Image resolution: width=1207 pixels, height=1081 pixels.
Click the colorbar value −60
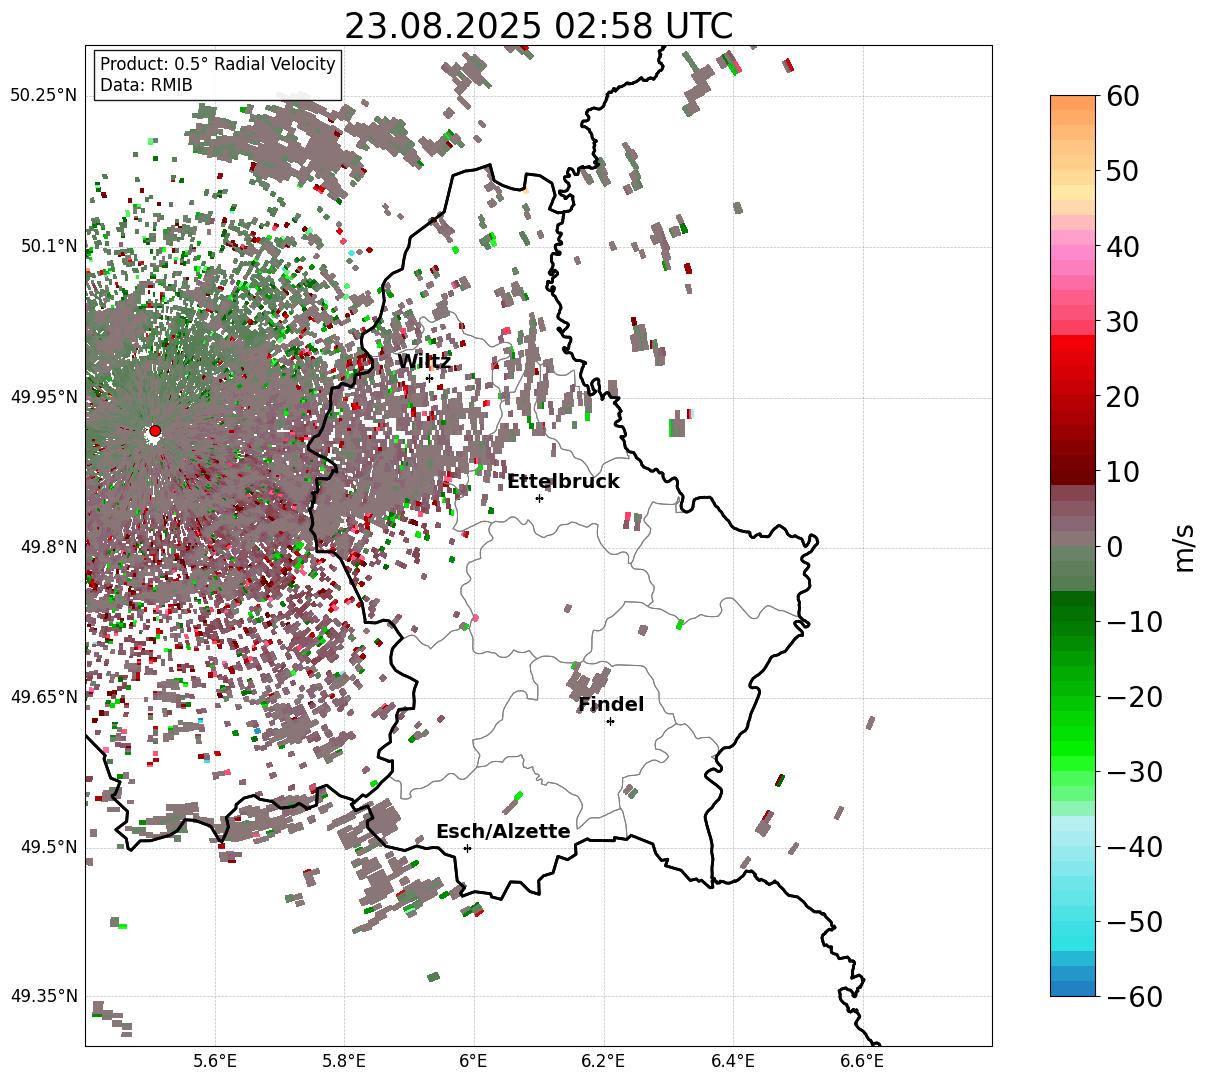point(1134,996)
